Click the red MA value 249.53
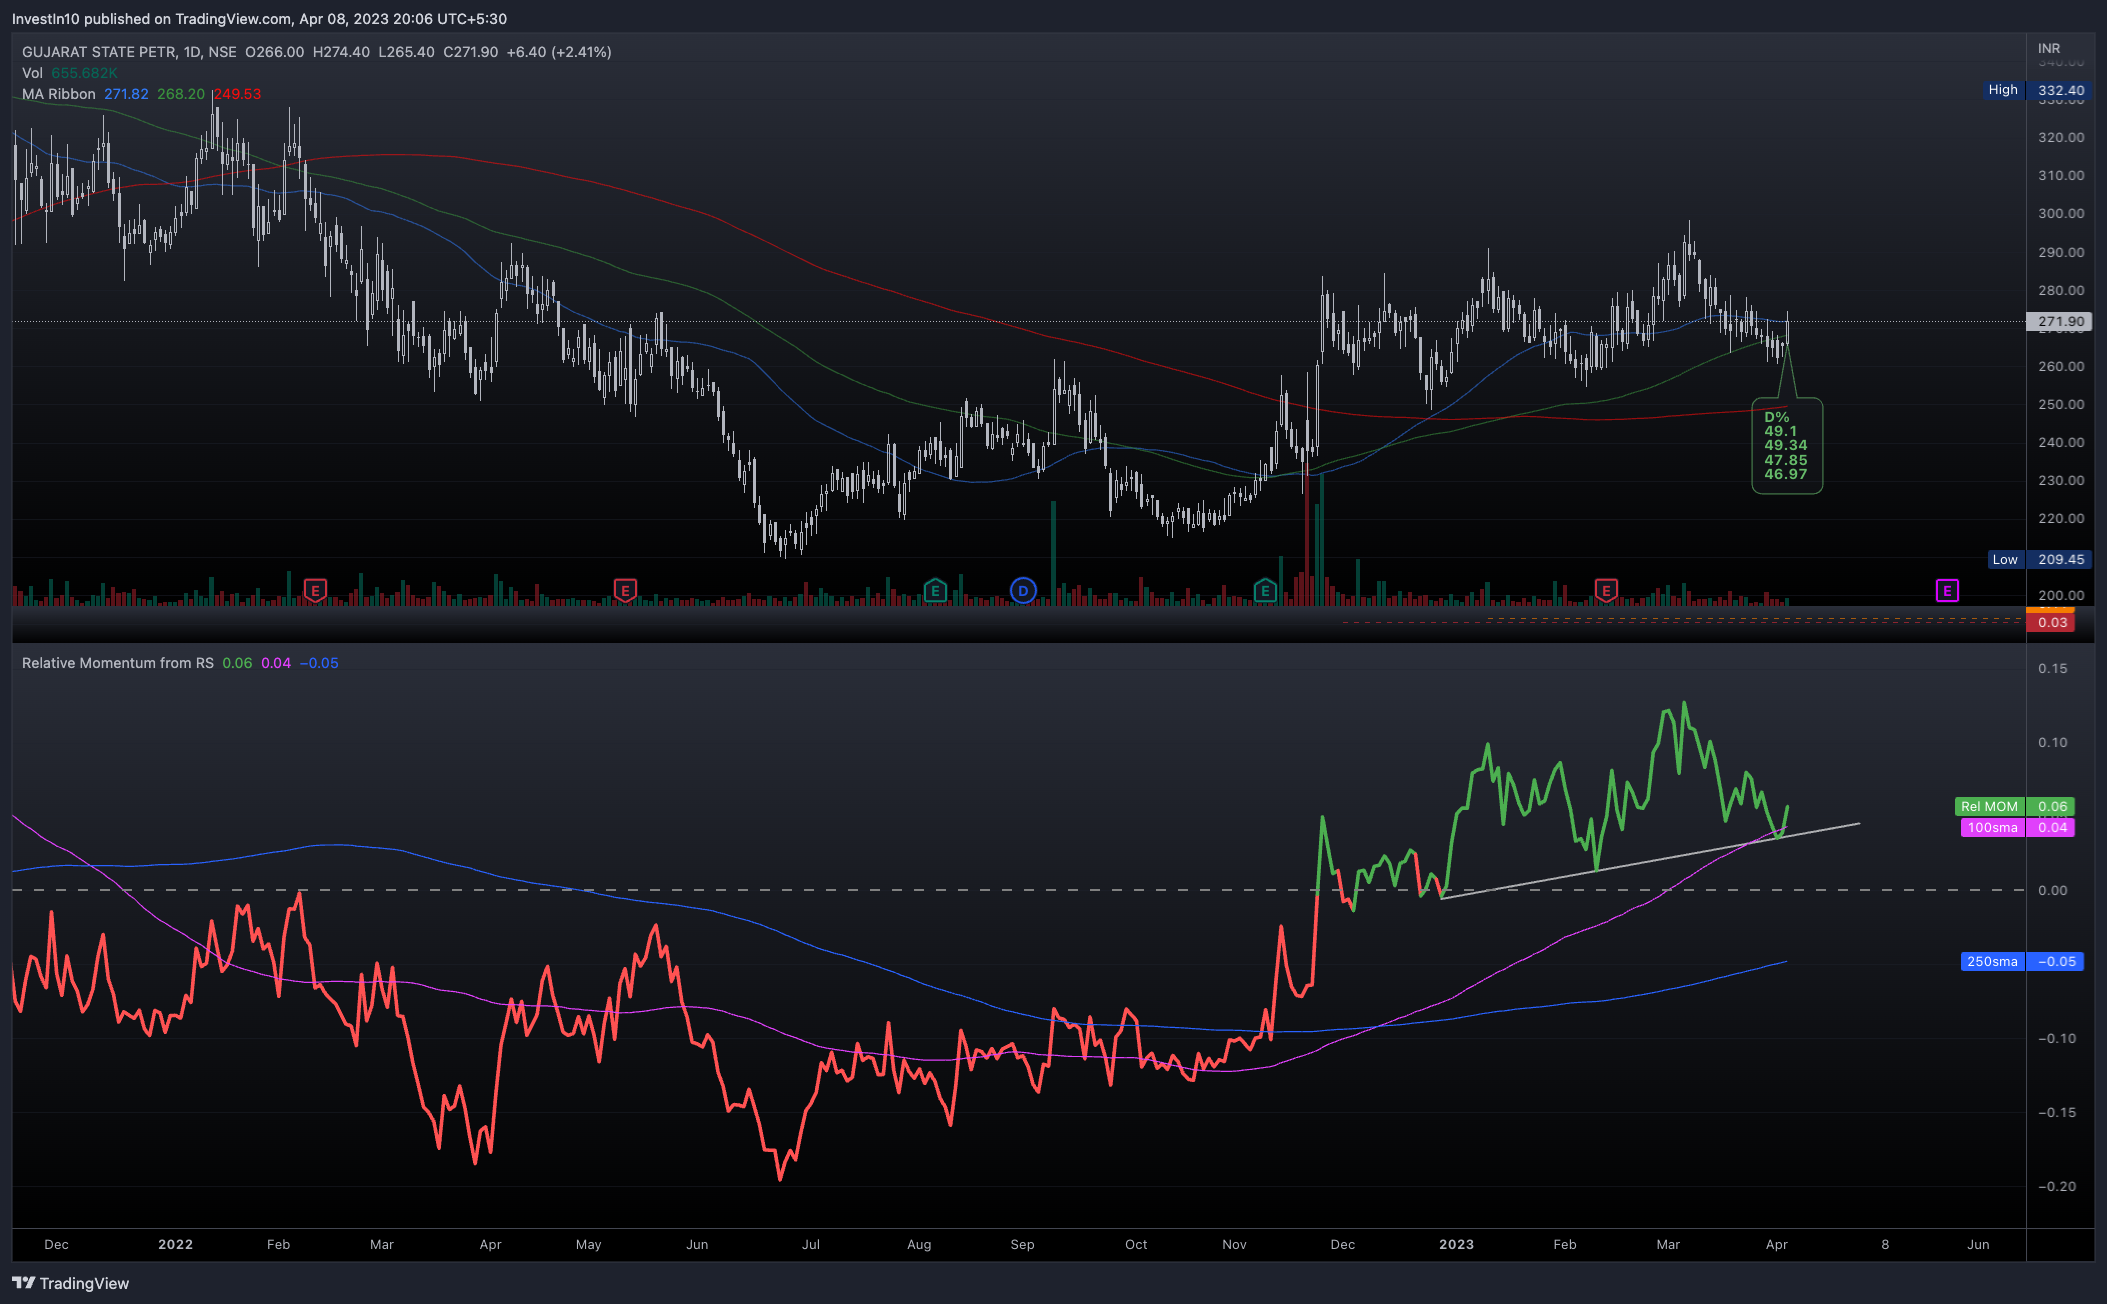This screenshot has width=2107, height=1304. coord(237,94)
